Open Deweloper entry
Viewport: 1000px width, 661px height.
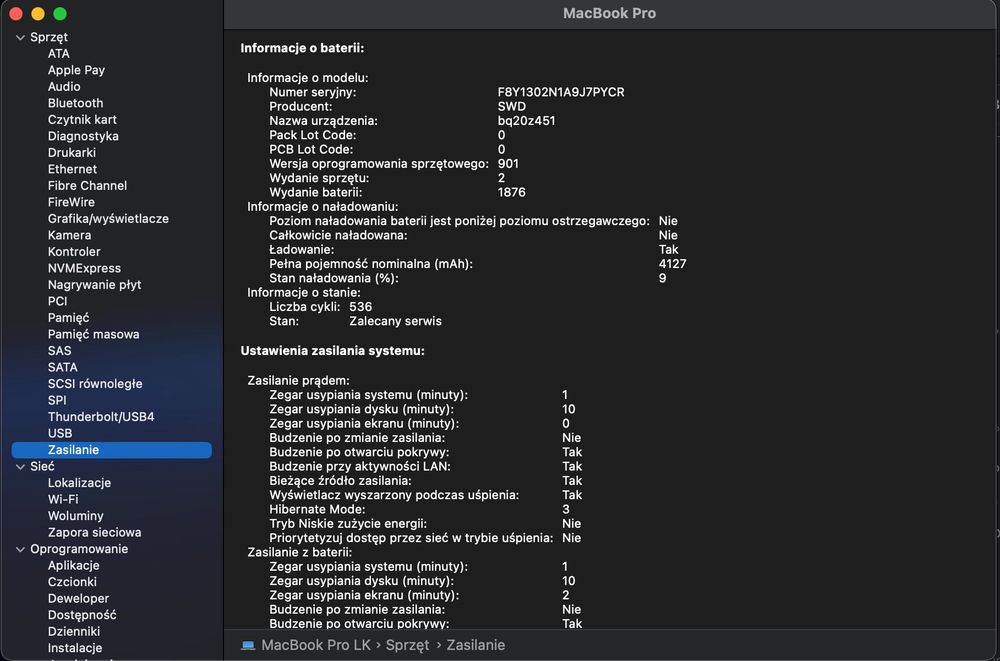[x=78, y=598]
